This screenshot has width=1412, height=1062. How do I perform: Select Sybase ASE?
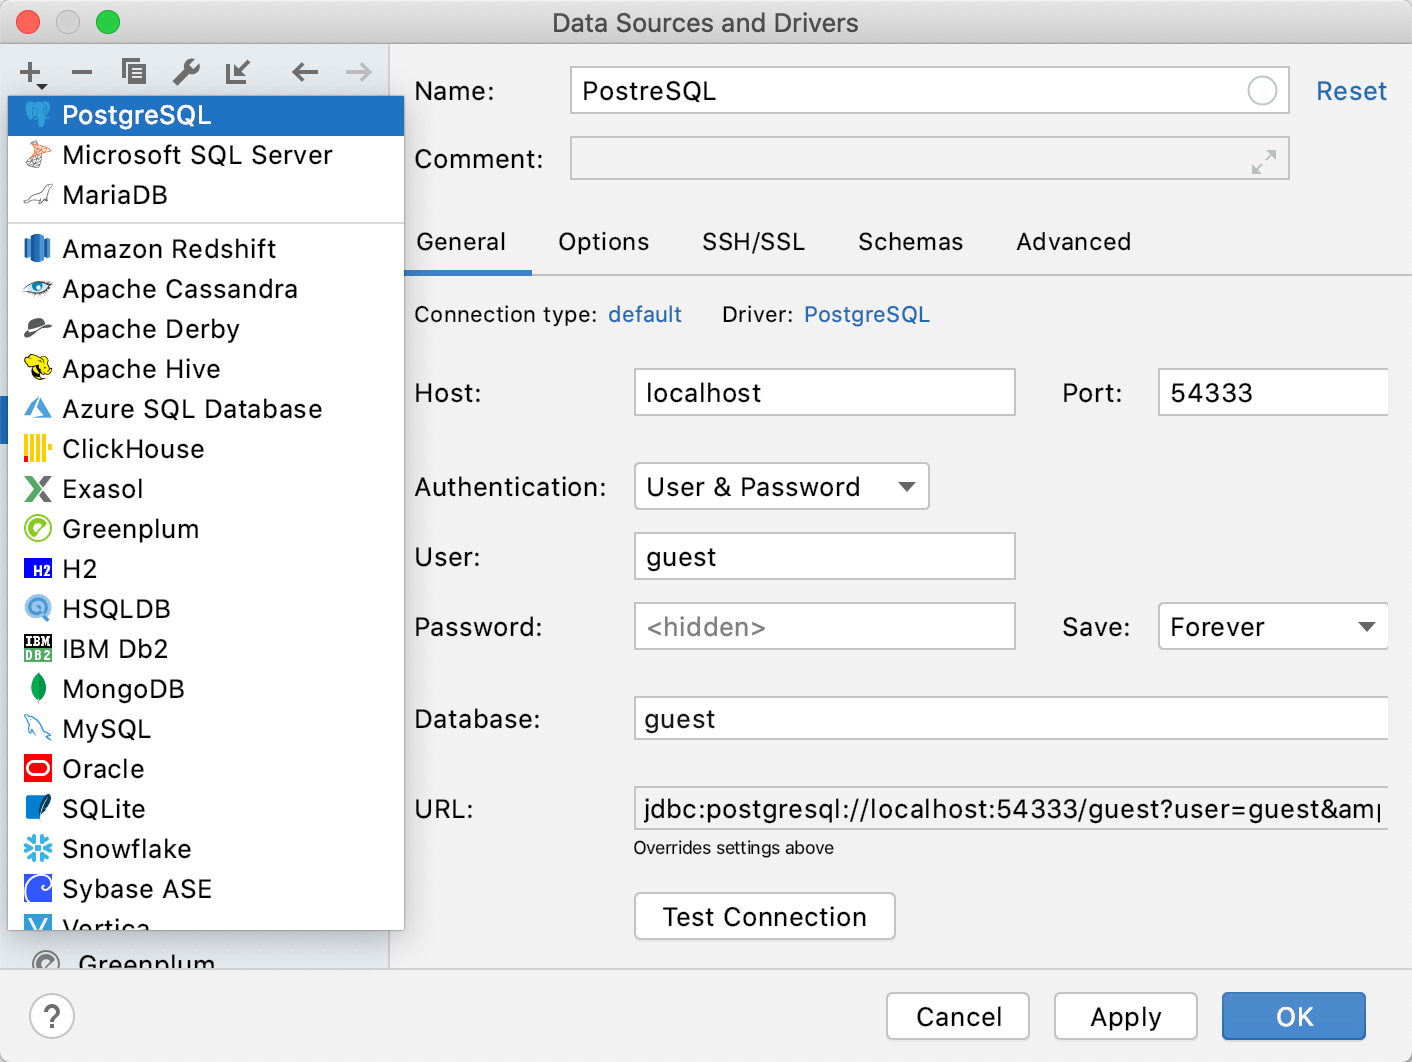click(x=206, y=889)
